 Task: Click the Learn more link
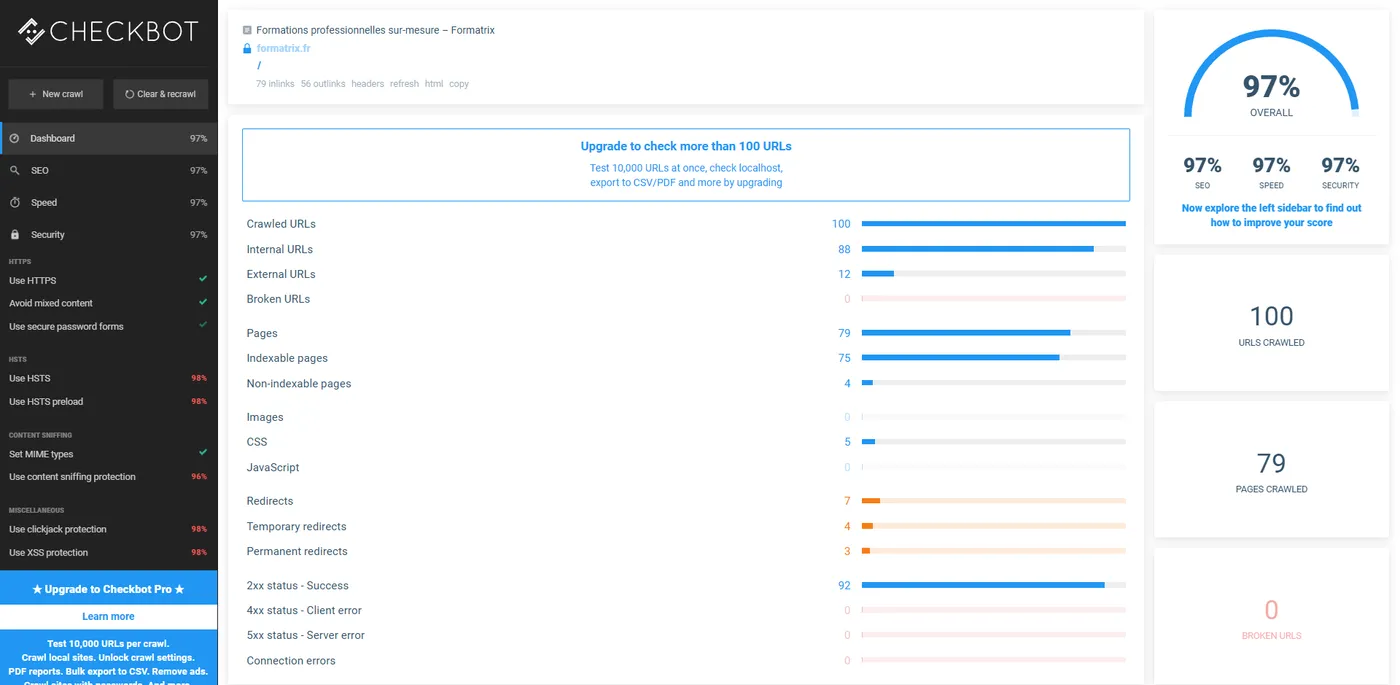(x=108, y=617)
